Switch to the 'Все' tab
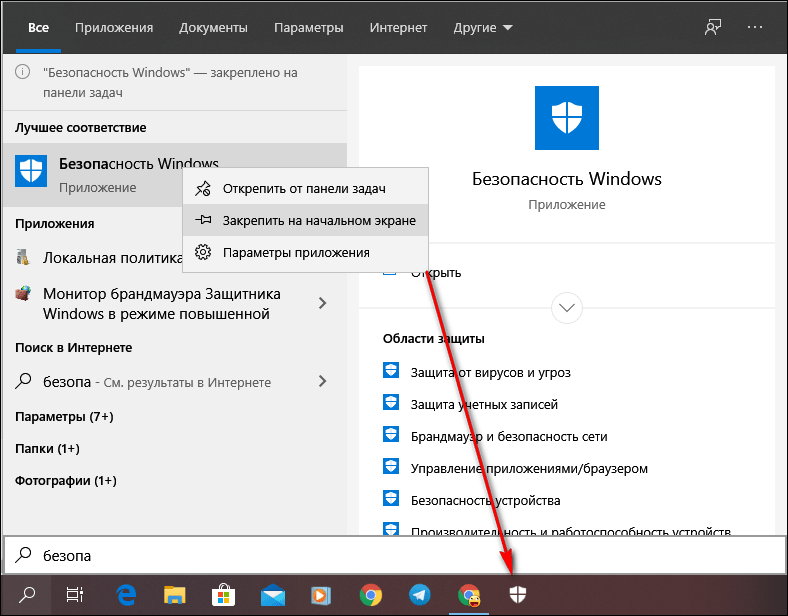The image size is (788, 616). (38, 28)
